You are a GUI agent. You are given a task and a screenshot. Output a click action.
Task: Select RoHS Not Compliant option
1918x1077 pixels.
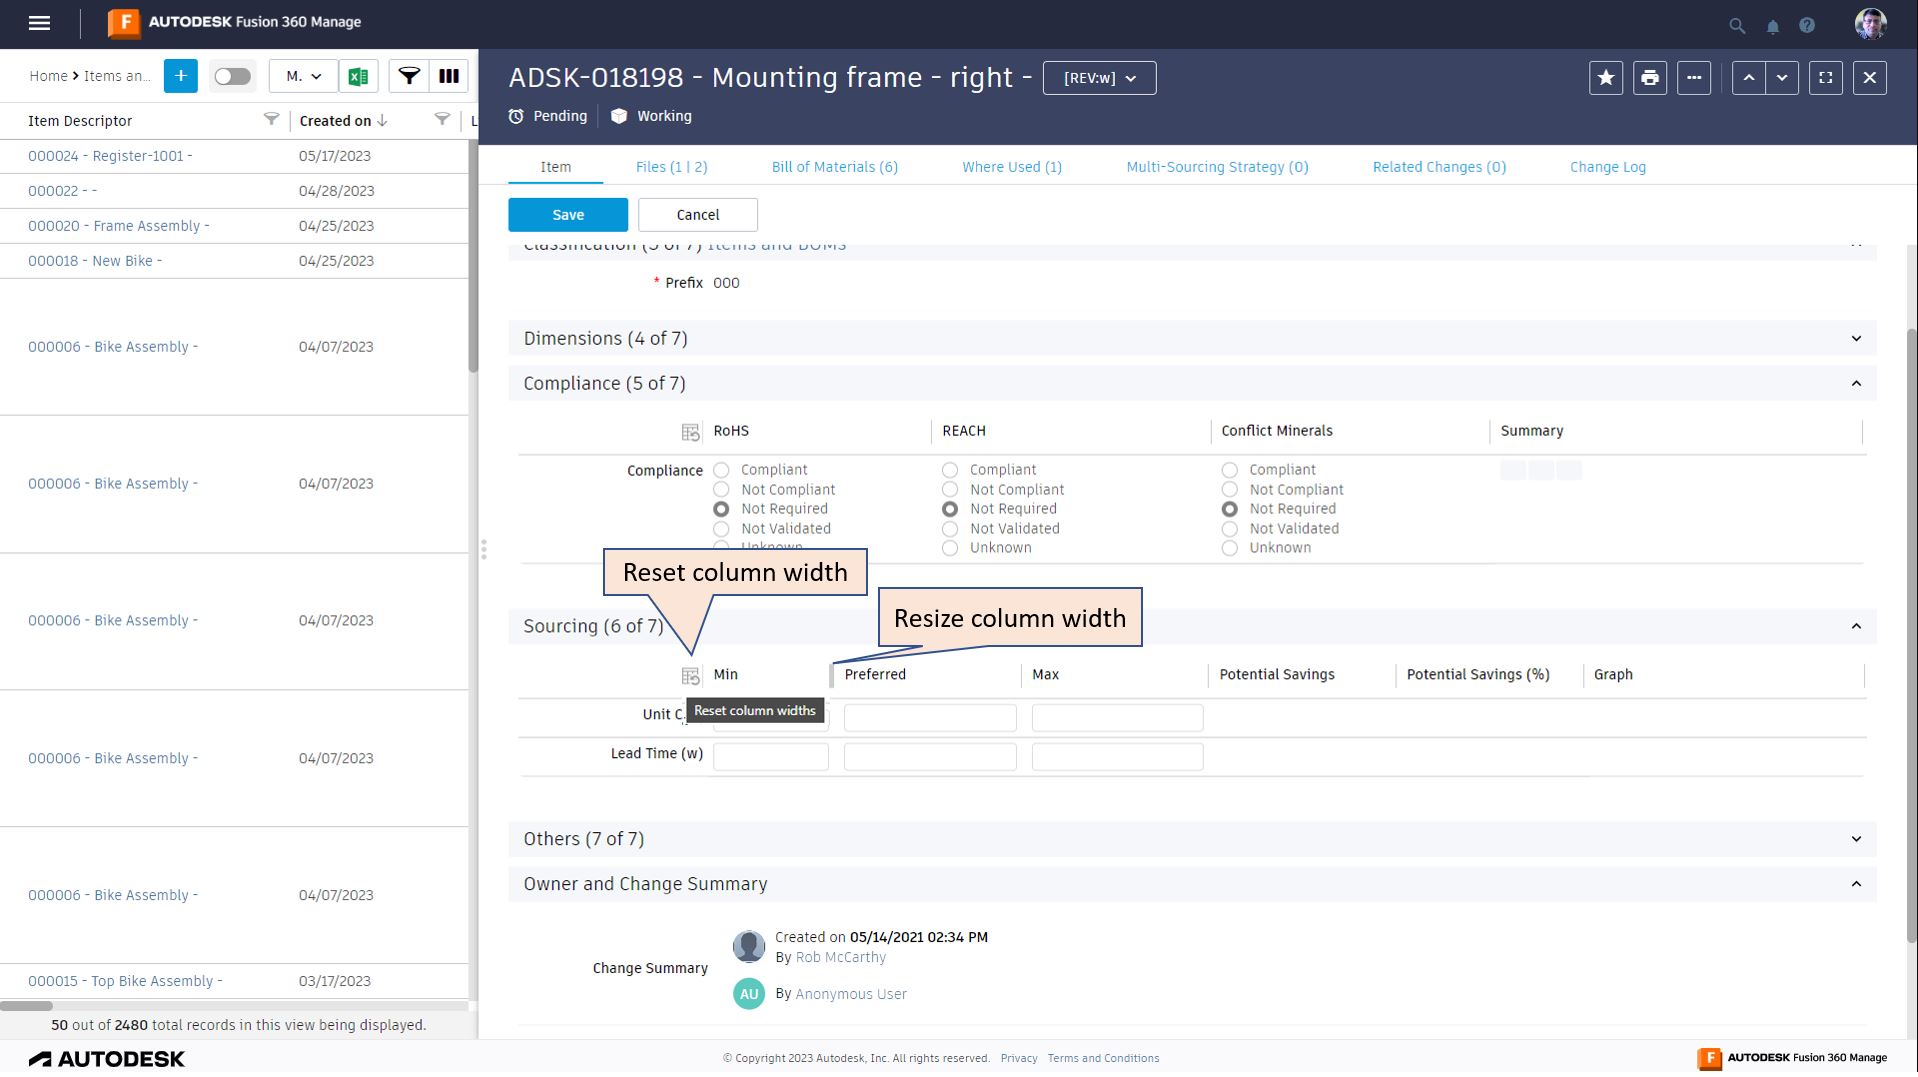point(721,490)
